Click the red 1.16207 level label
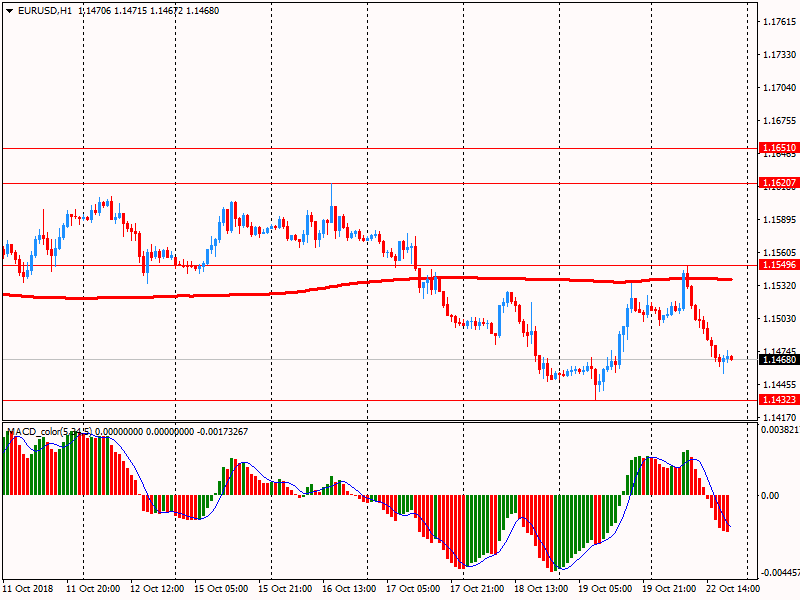Screen dimensions: 800x600 (778, 183)
